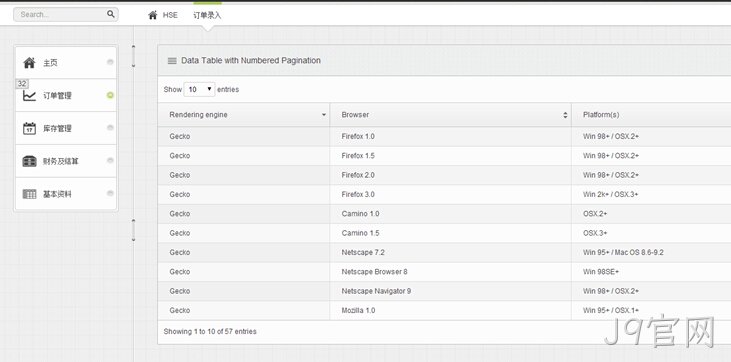Toggle the indicator dot beside 基本资料
The height and width of the screenshot is (362, 731).
[110, 193]
